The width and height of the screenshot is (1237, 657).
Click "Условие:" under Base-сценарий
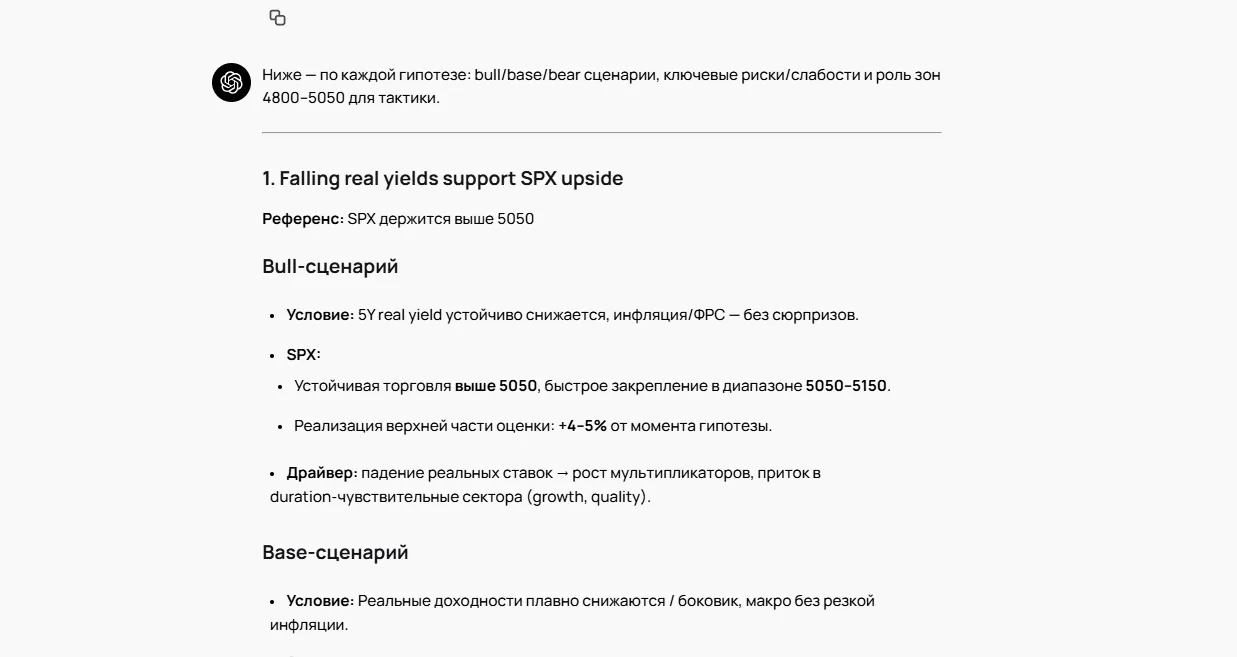coord(320,600)
